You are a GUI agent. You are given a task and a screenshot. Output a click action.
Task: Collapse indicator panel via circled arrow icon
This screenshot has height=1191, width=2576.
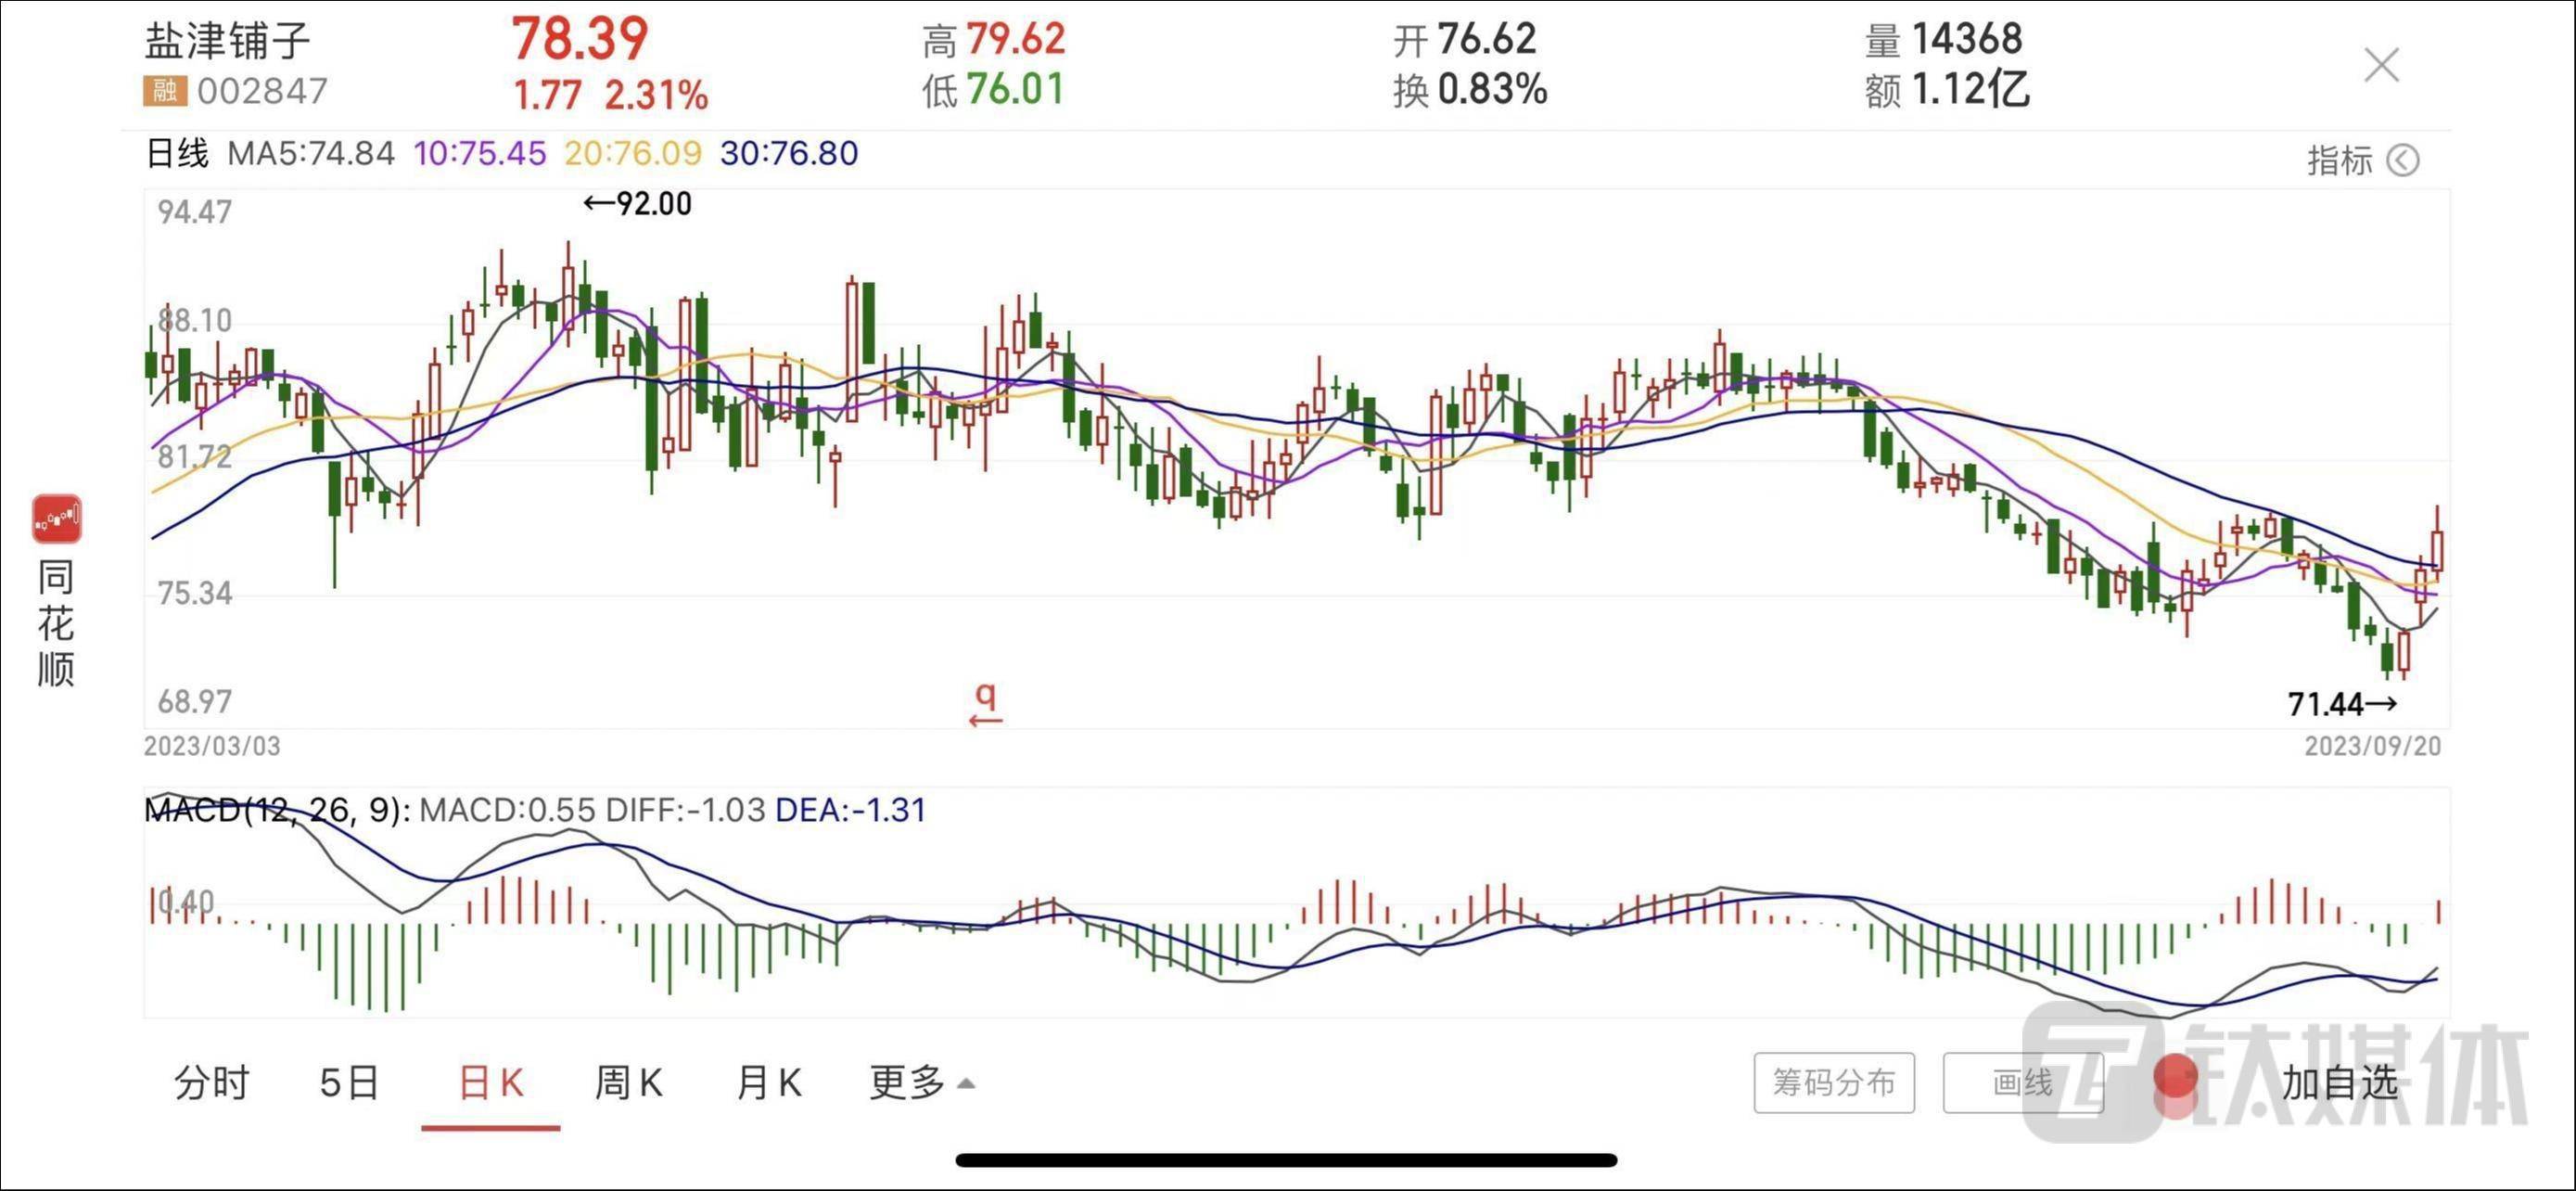[2403, 160]
